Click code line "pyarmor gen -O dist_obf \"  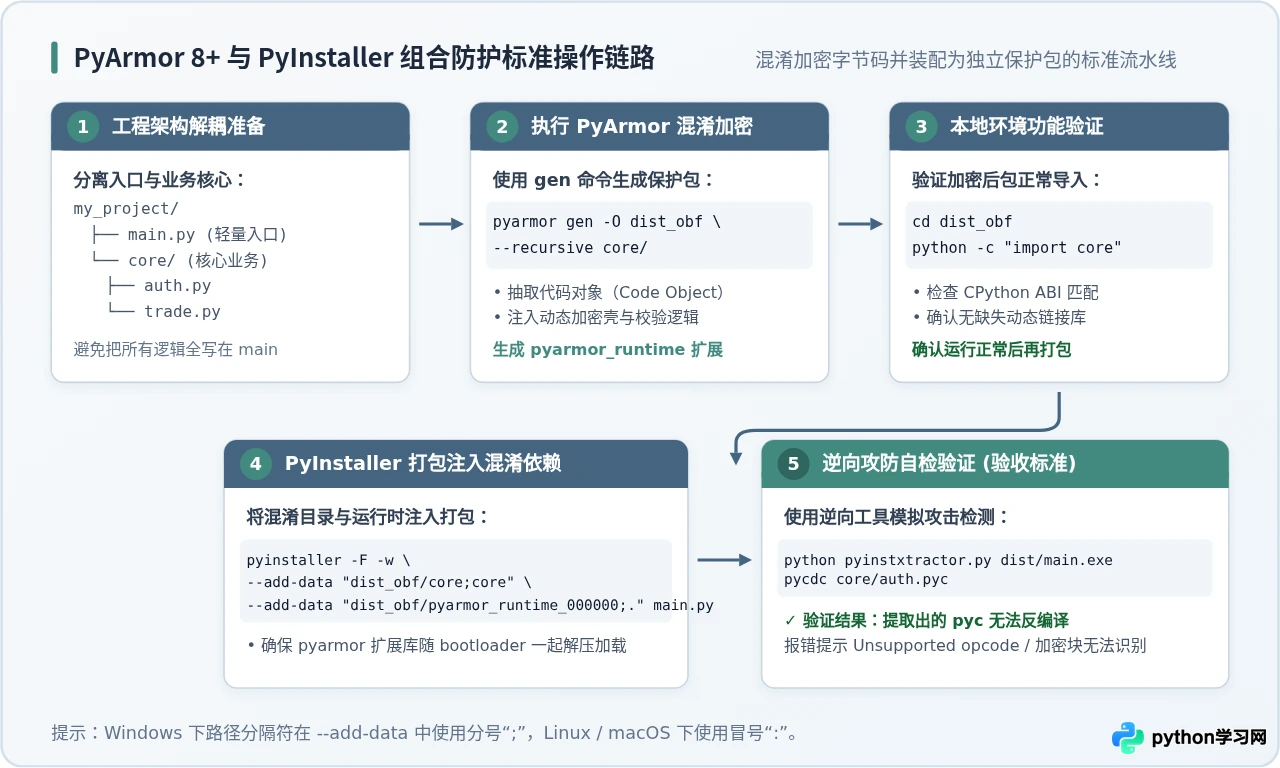pos(607,222)
